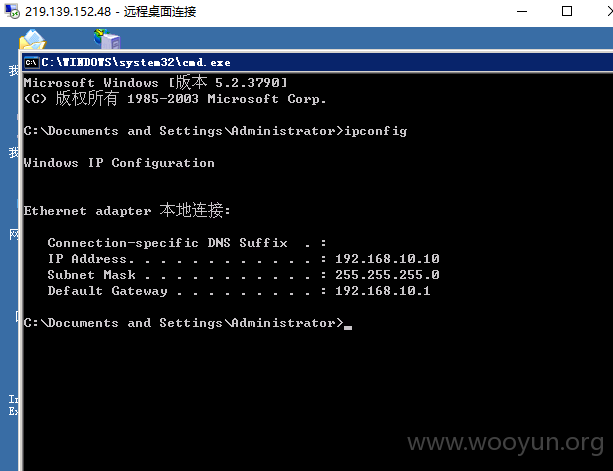The width and height of the screenshot is (613, 471).
Task: Click the Subnet Mask value 255.255.255.0
Action: 387,275
